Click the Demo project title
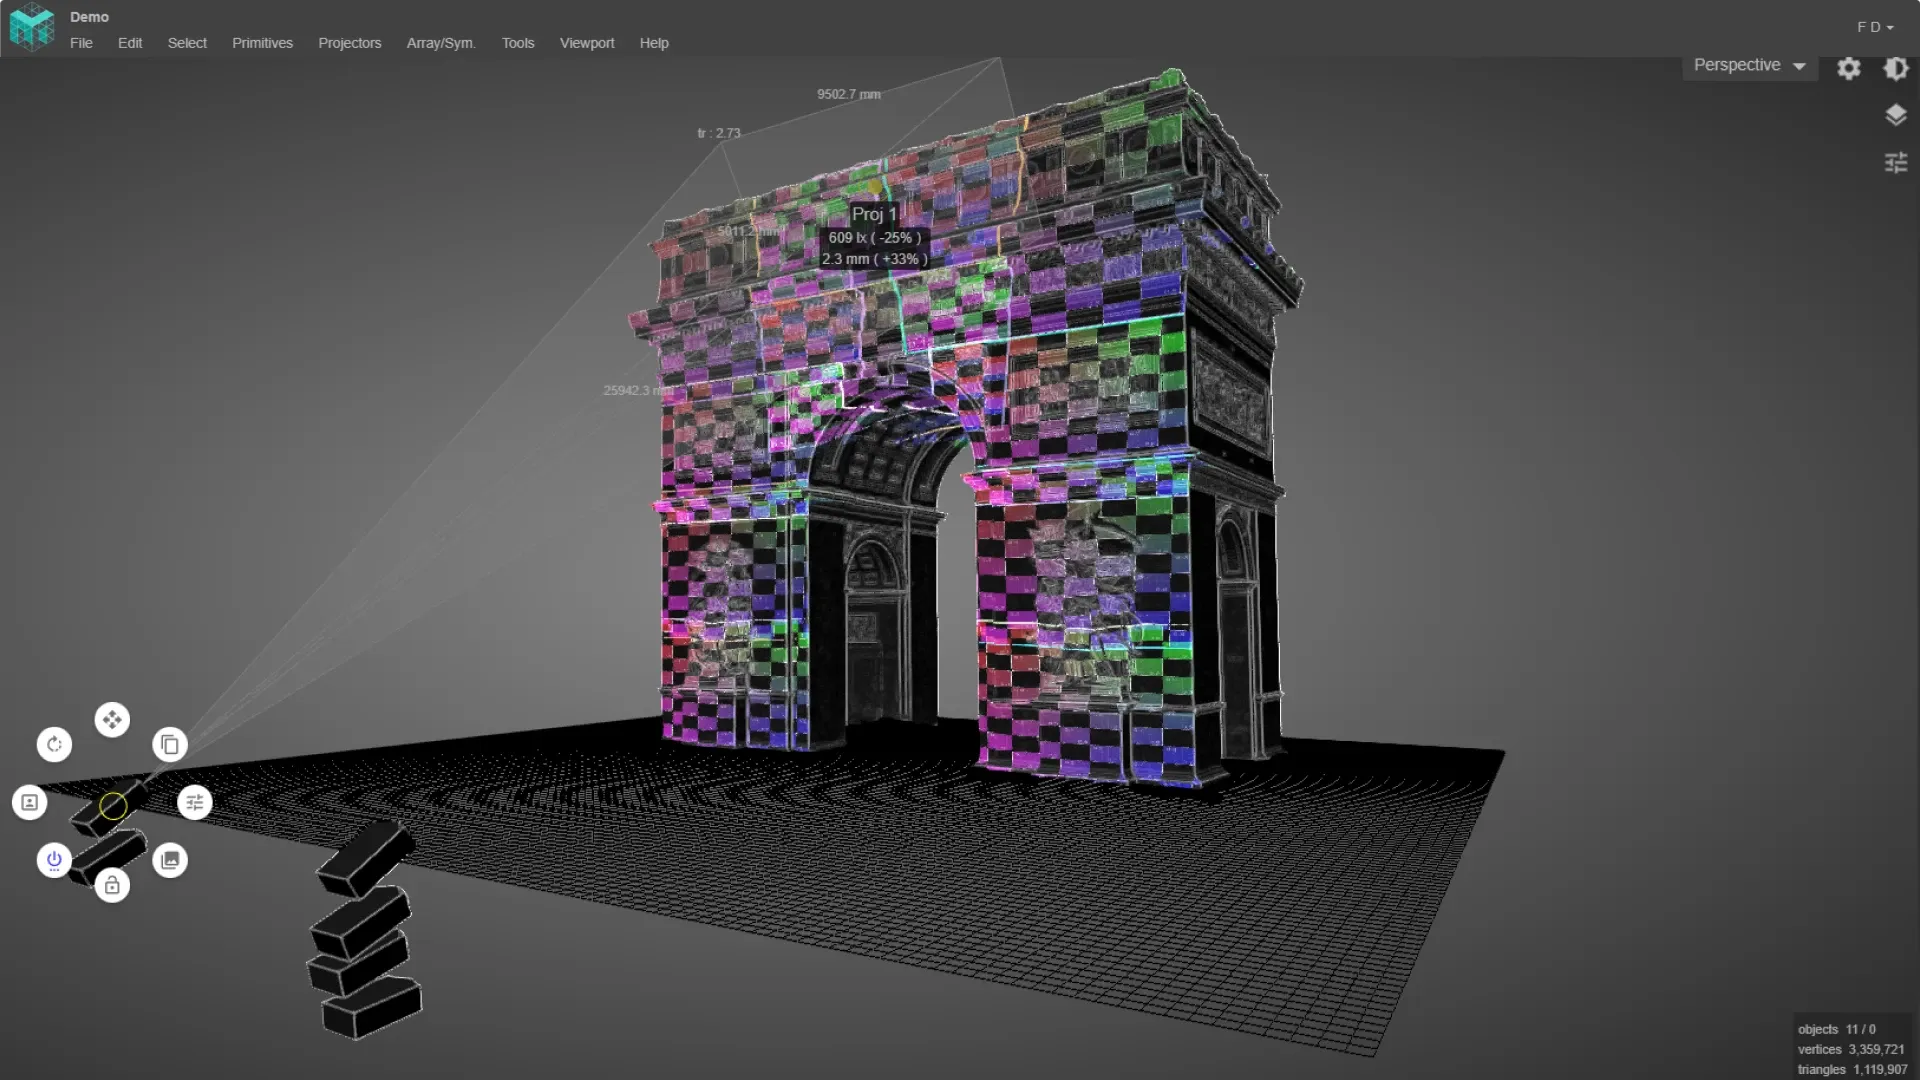Image resolution: width=1920 pixels, height=1080 pixels. pyautogui.click(x=89, y=16)
